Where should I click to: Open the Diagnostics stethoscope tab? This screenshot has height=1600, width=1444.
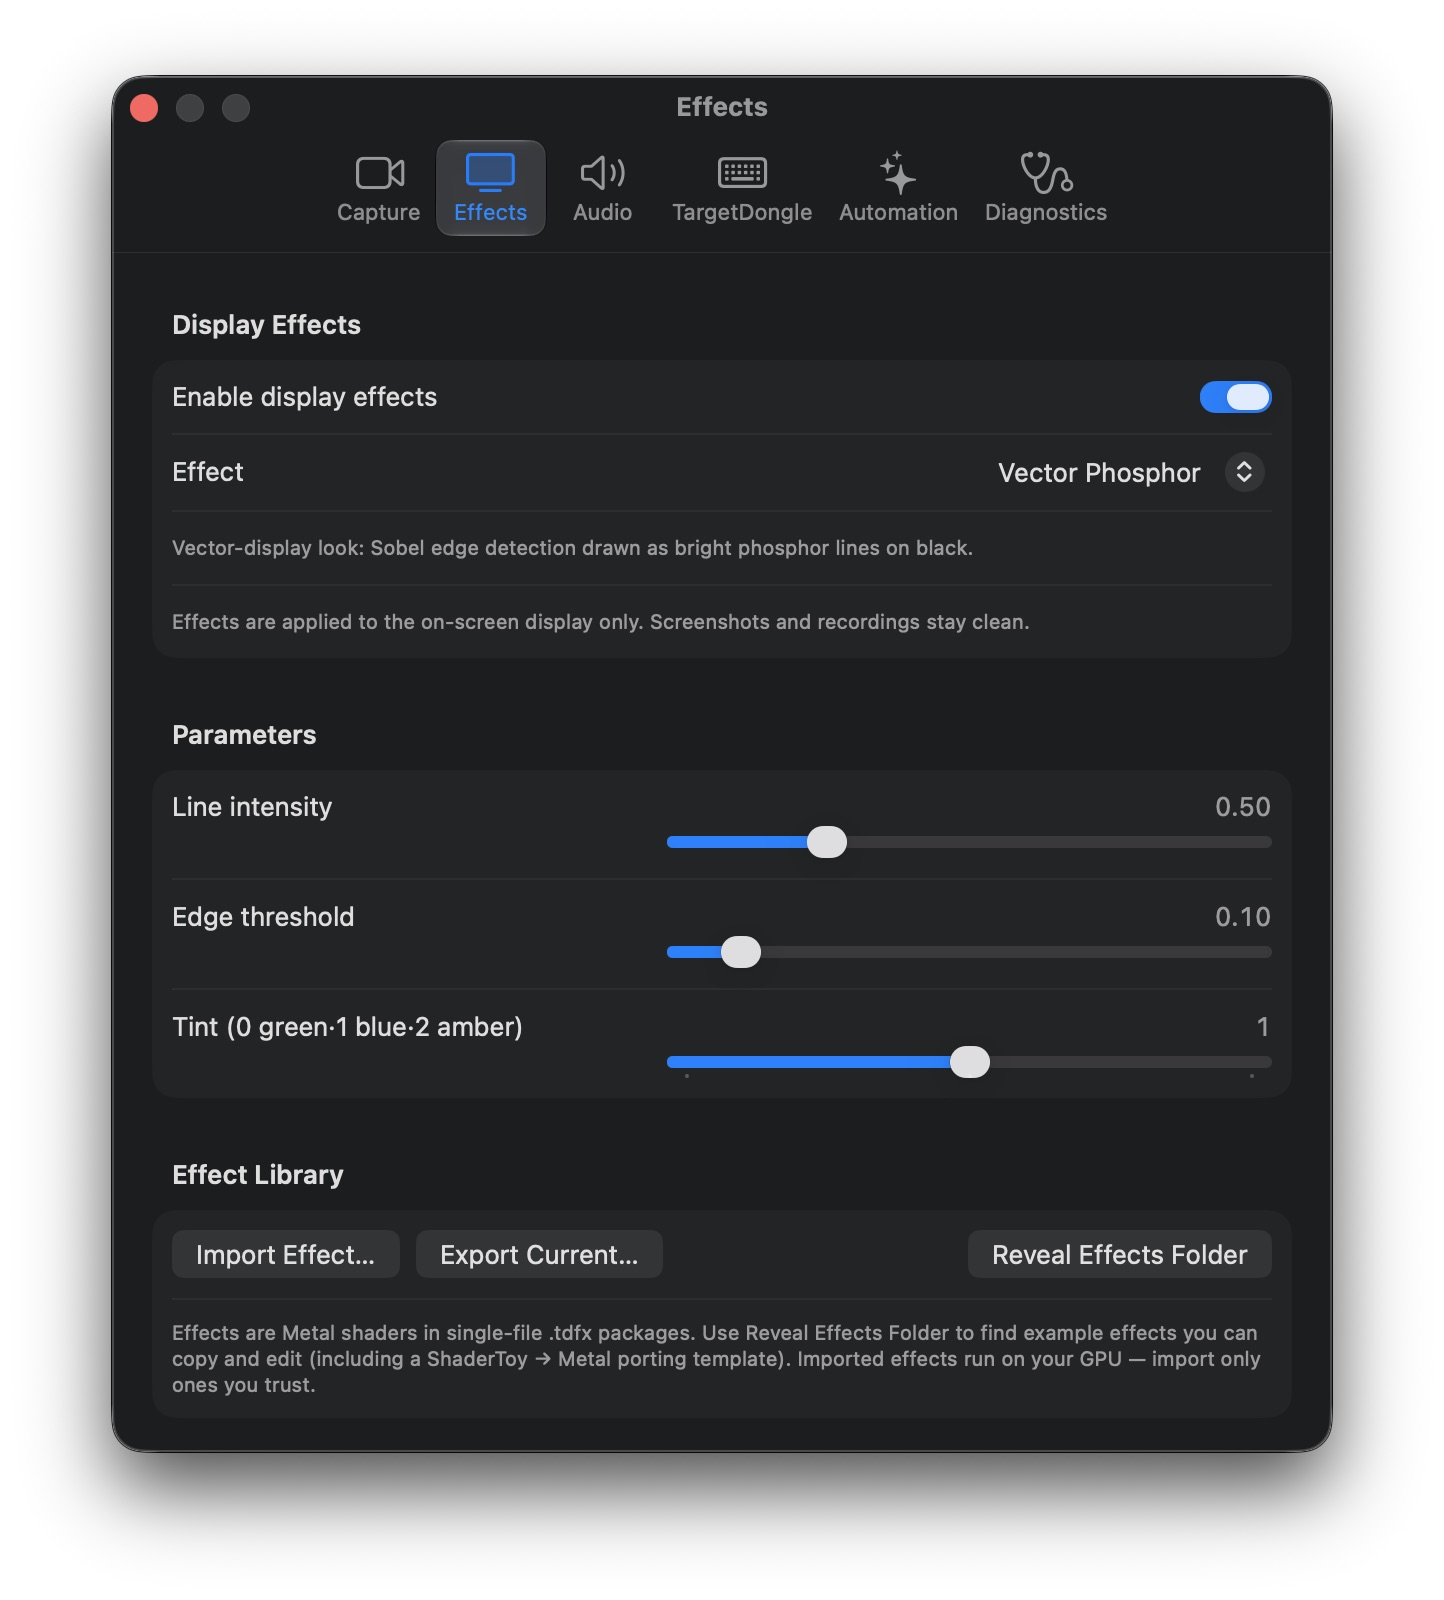[1046, 188]
